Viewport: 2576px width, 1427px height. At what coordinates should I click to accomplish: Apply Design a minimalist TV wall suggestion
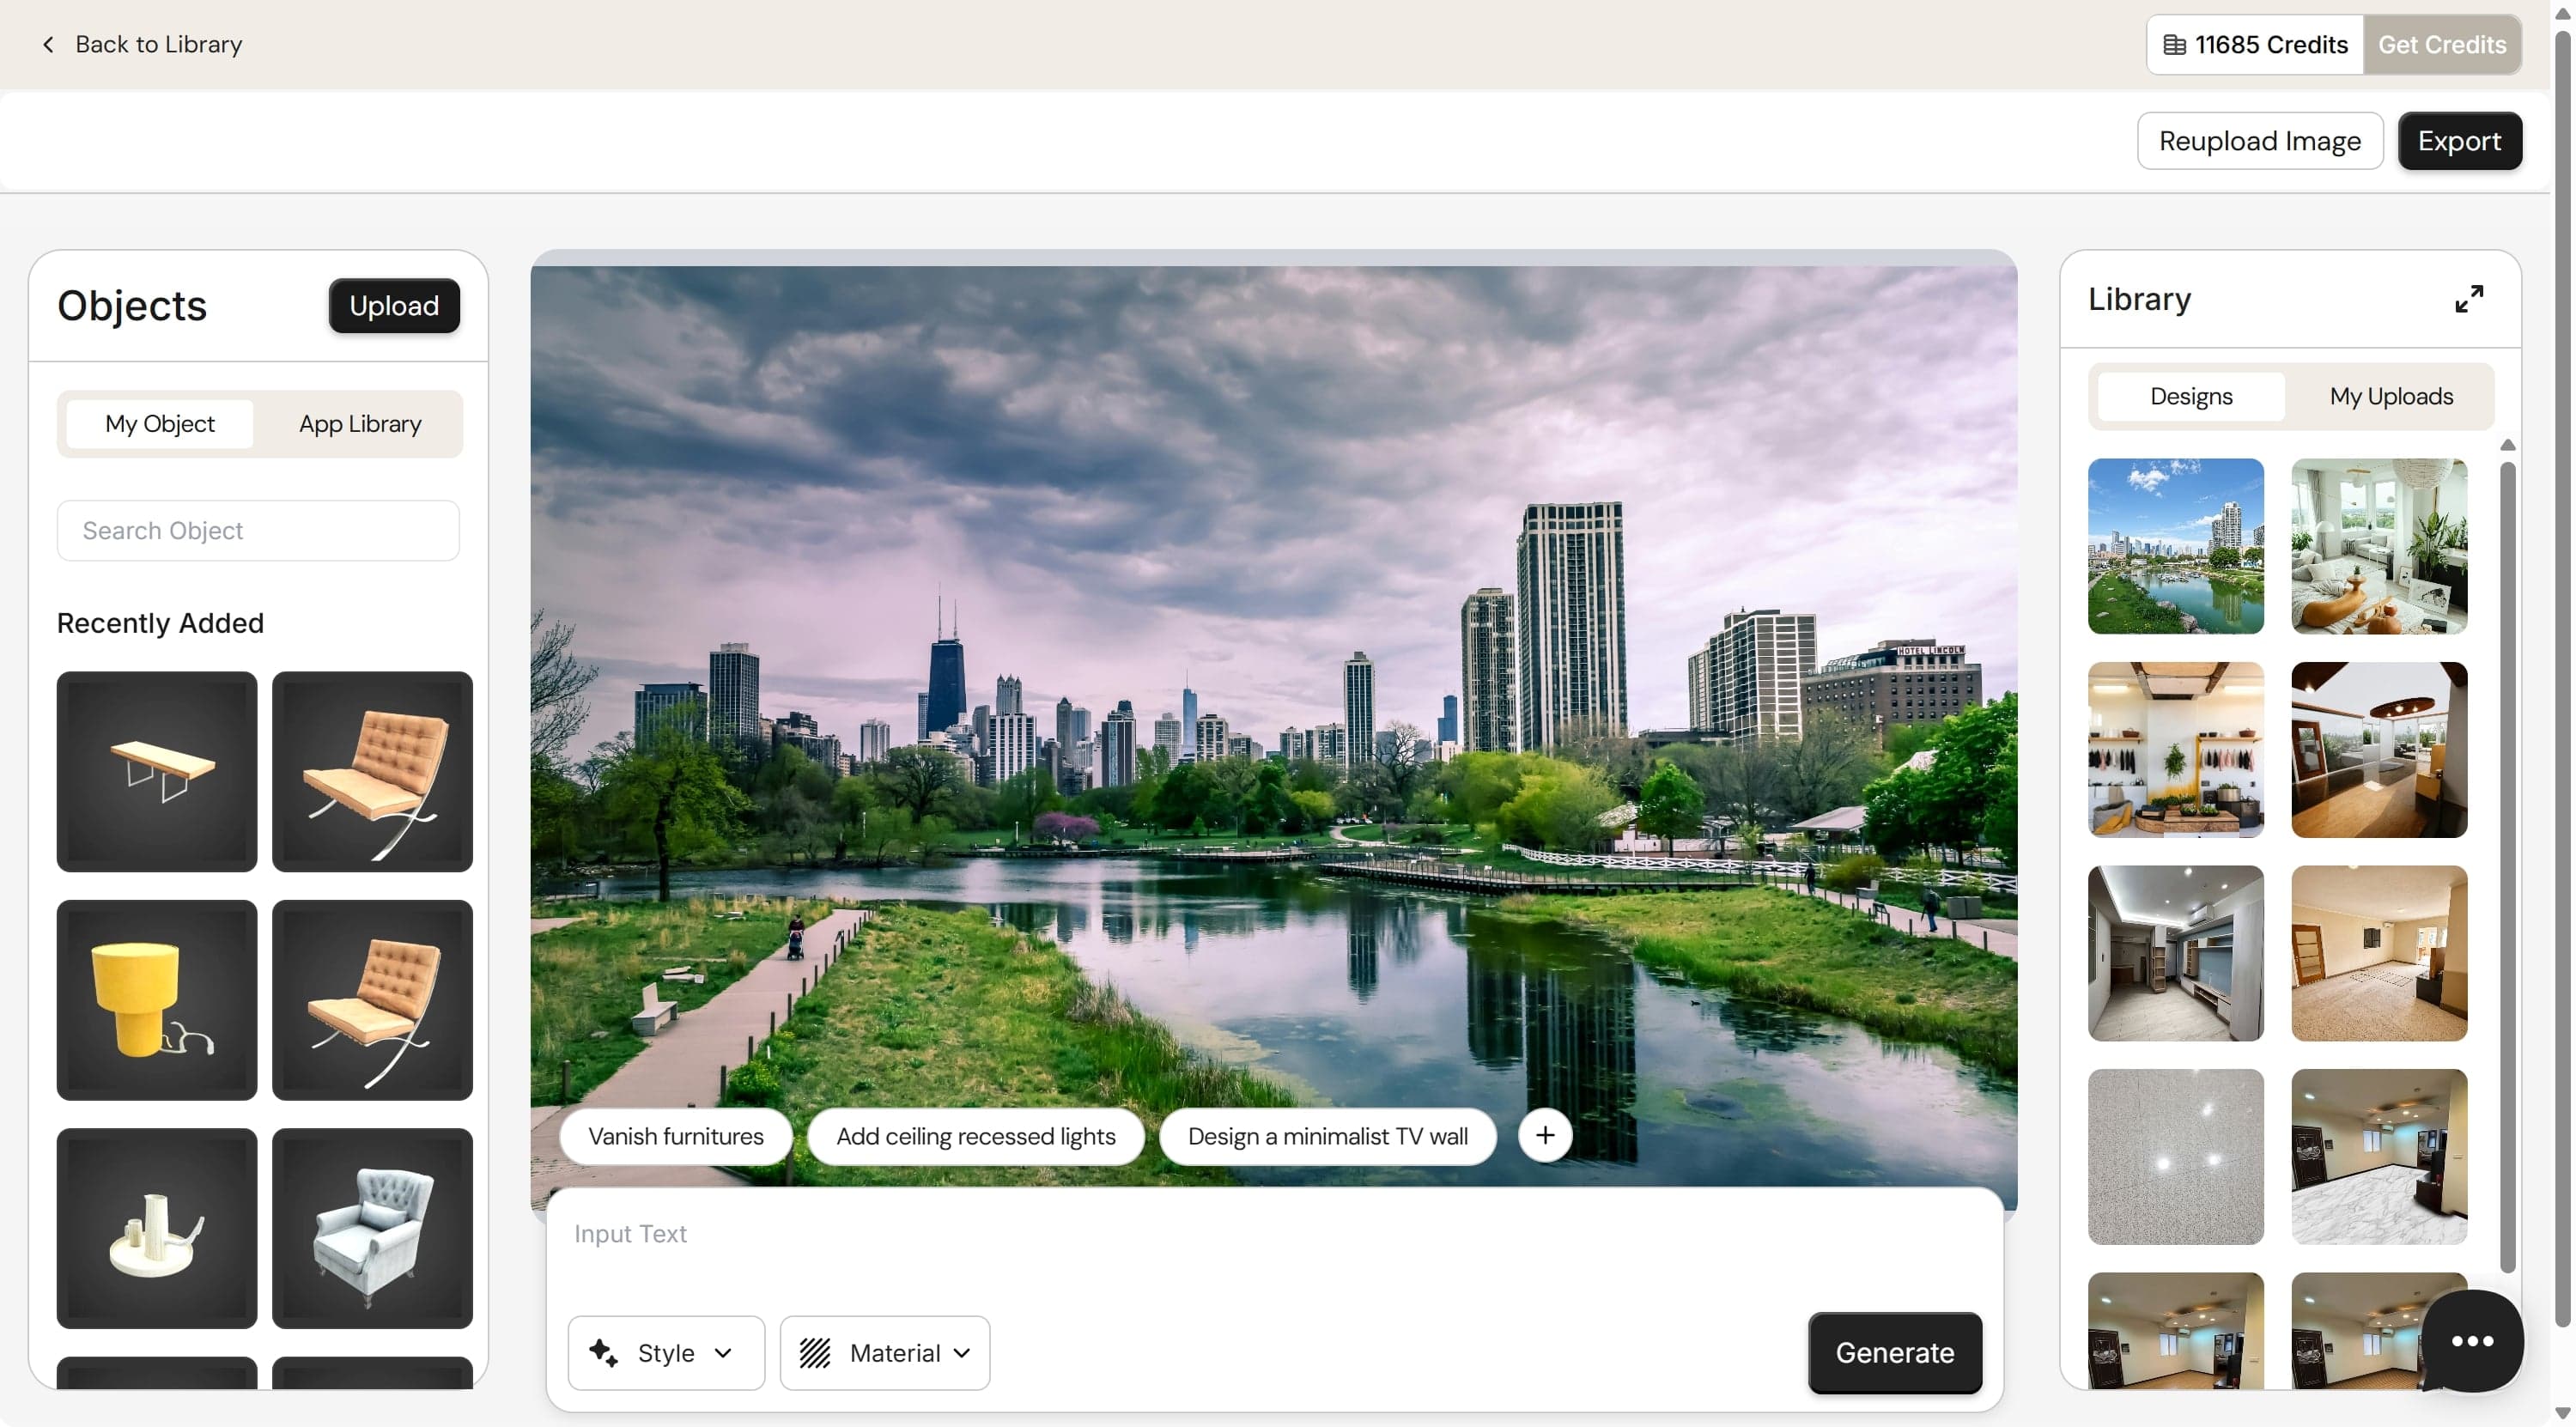1327,1135
